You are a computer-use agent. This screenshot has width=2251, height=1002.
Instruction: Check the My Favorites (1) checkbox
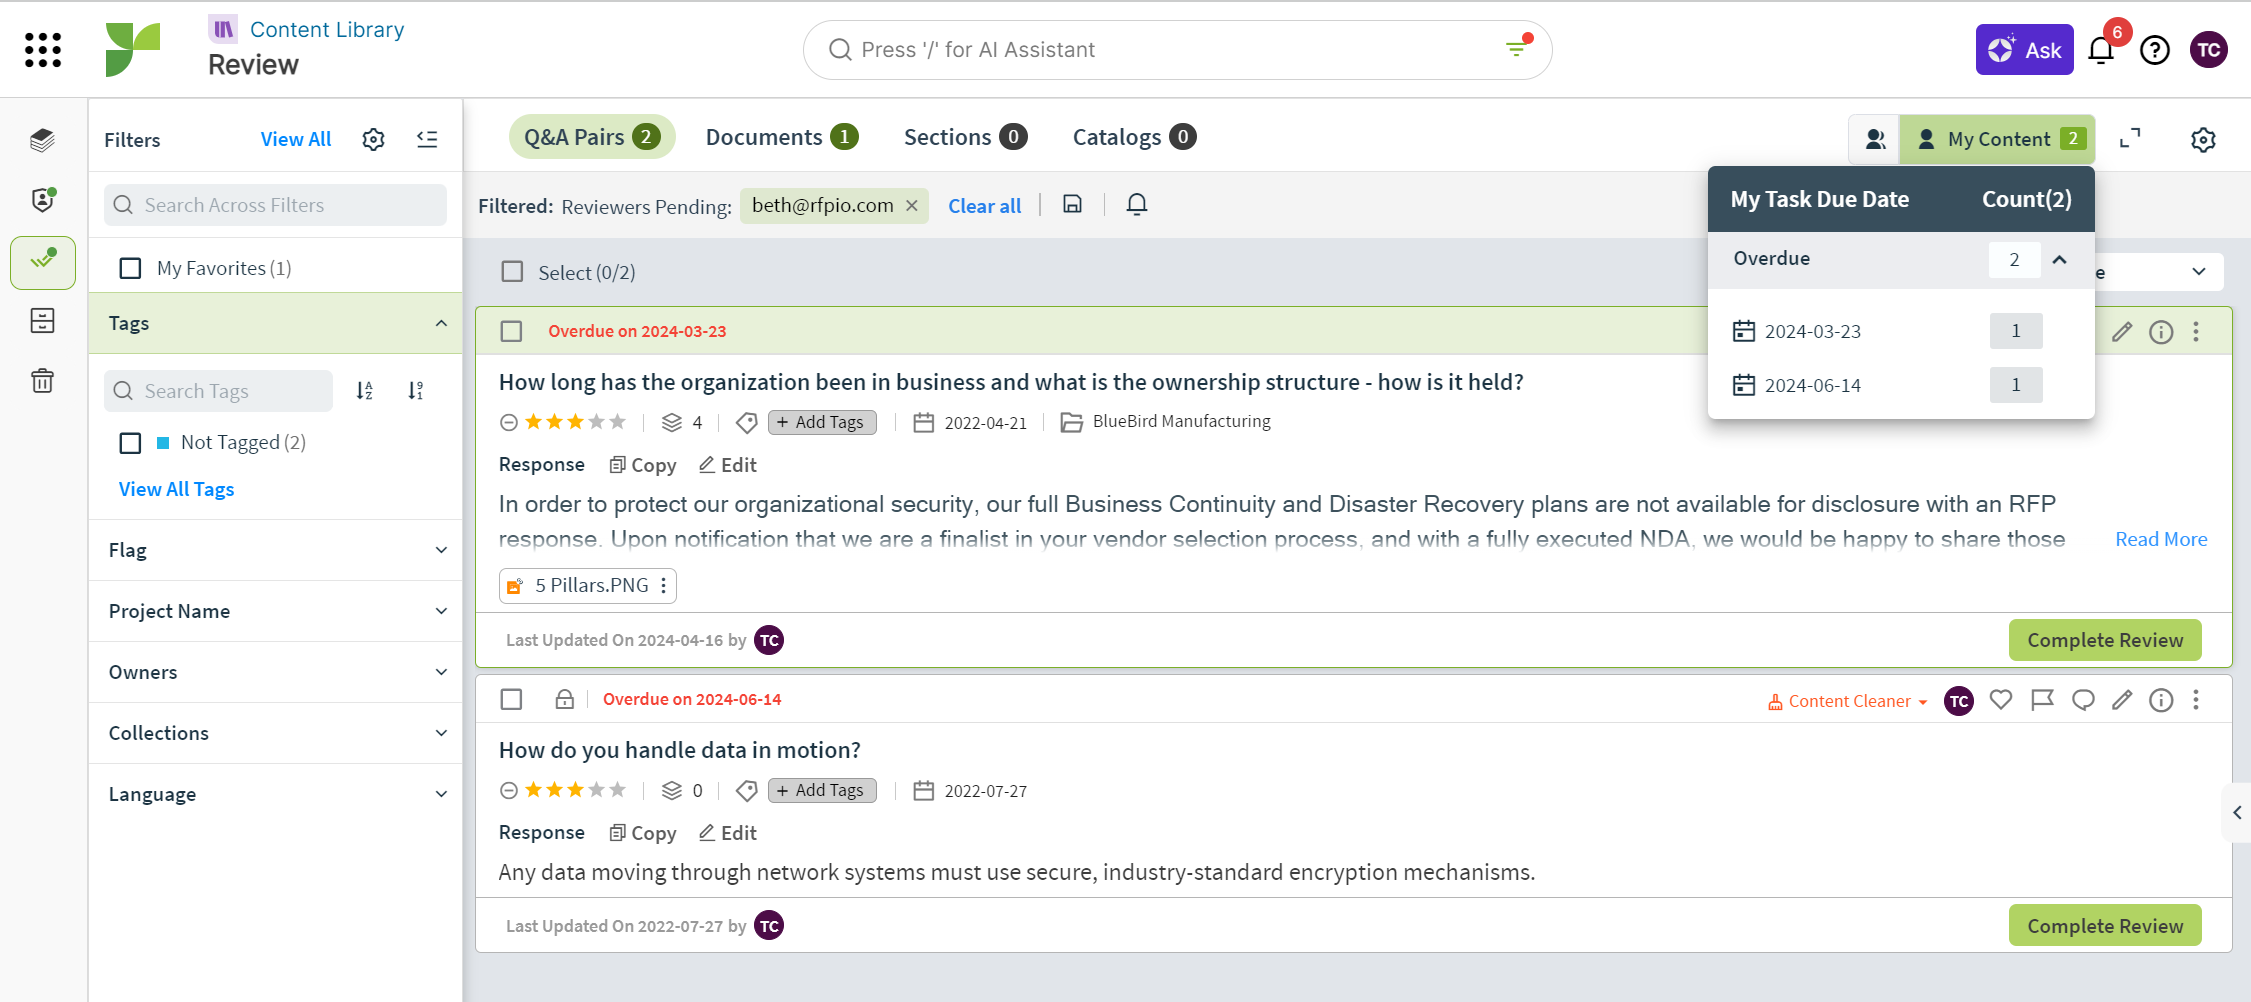tap(130, 268)
